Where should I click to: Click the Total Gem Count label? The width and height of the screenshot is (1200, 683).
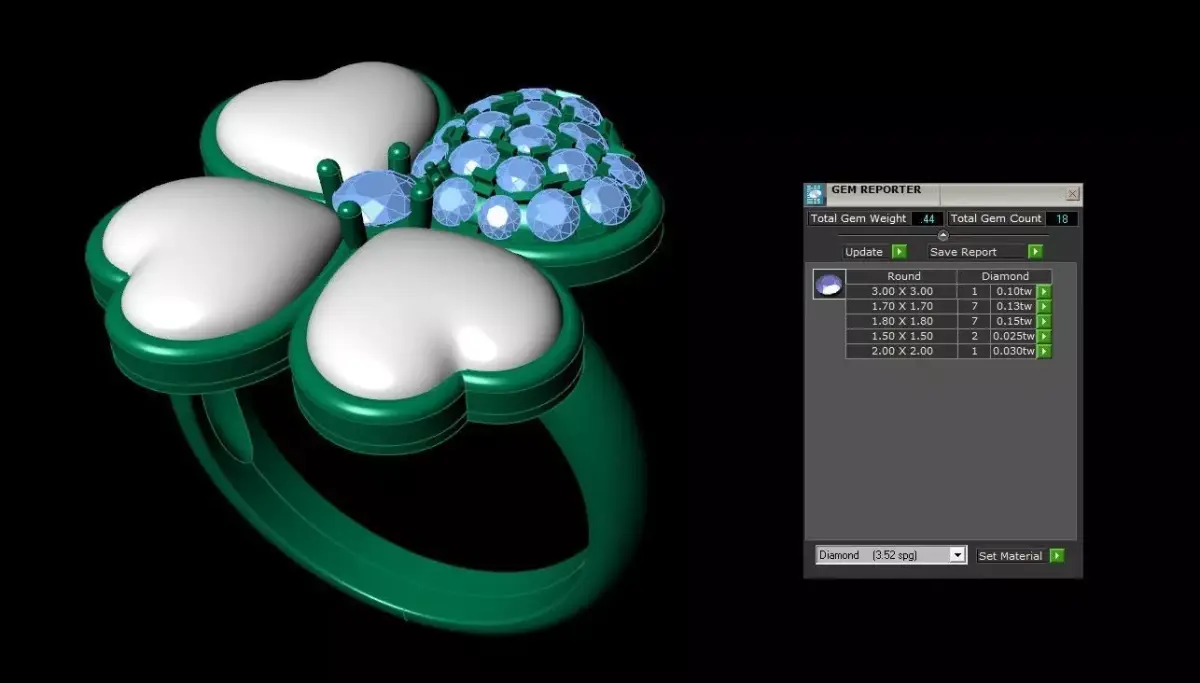997,218
